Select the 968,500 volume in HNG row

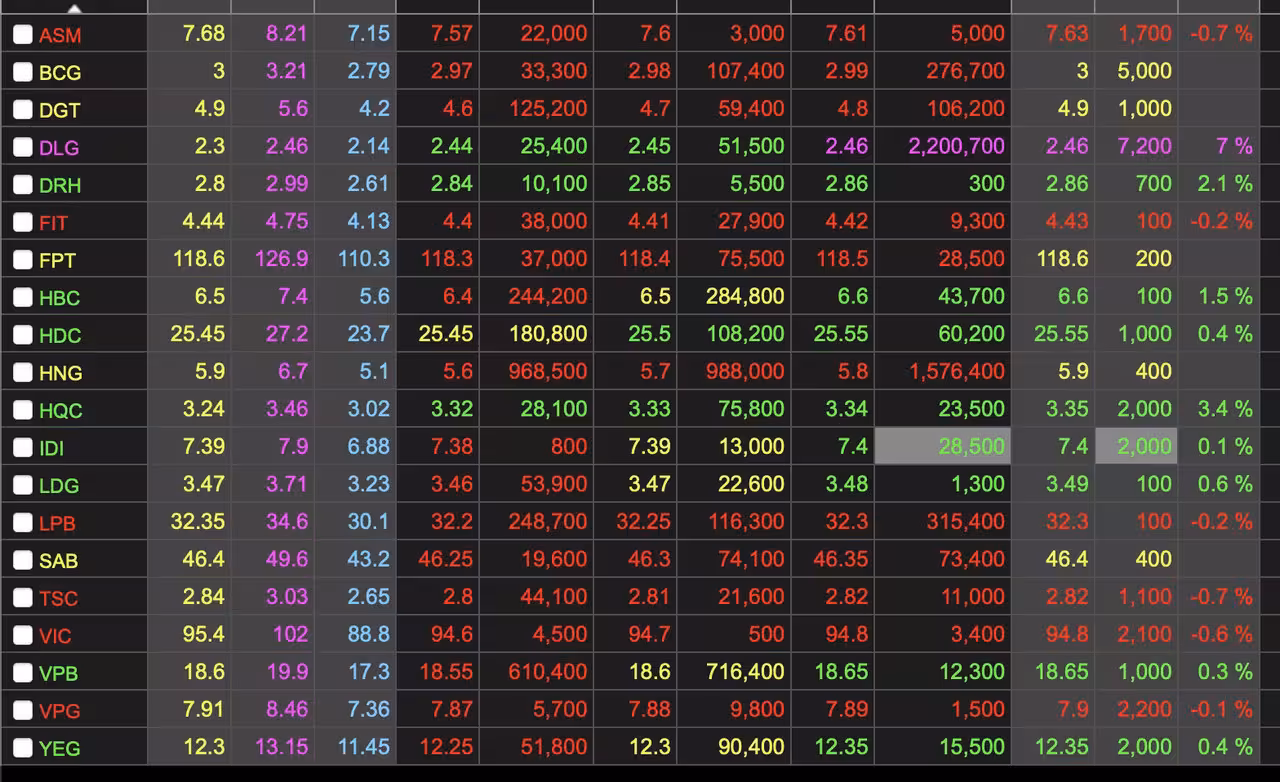coord(547,371)
